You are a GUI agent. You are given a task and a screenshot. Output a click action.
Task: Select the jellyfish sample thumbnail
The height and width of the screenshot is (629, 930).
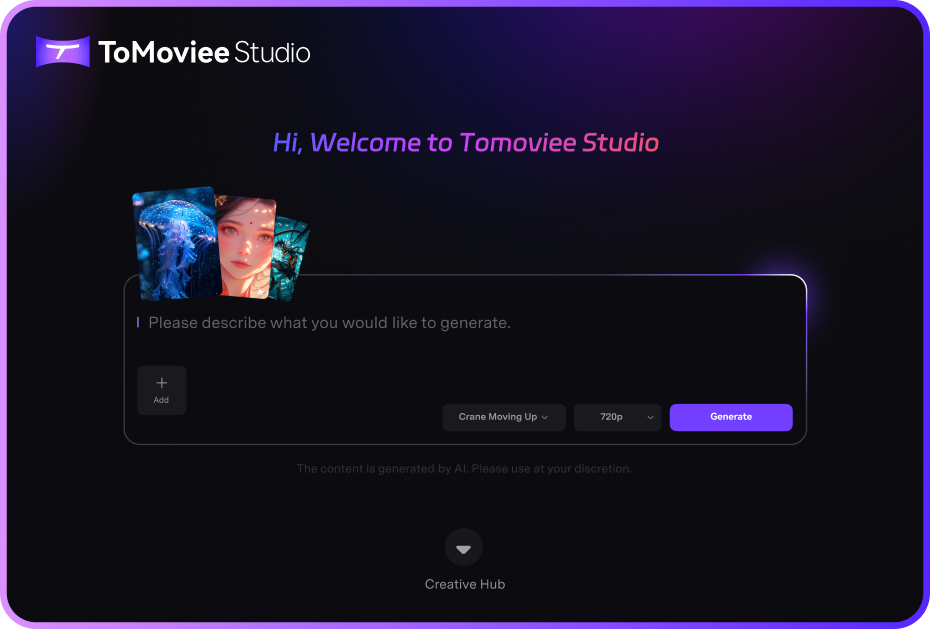(175, 245)
